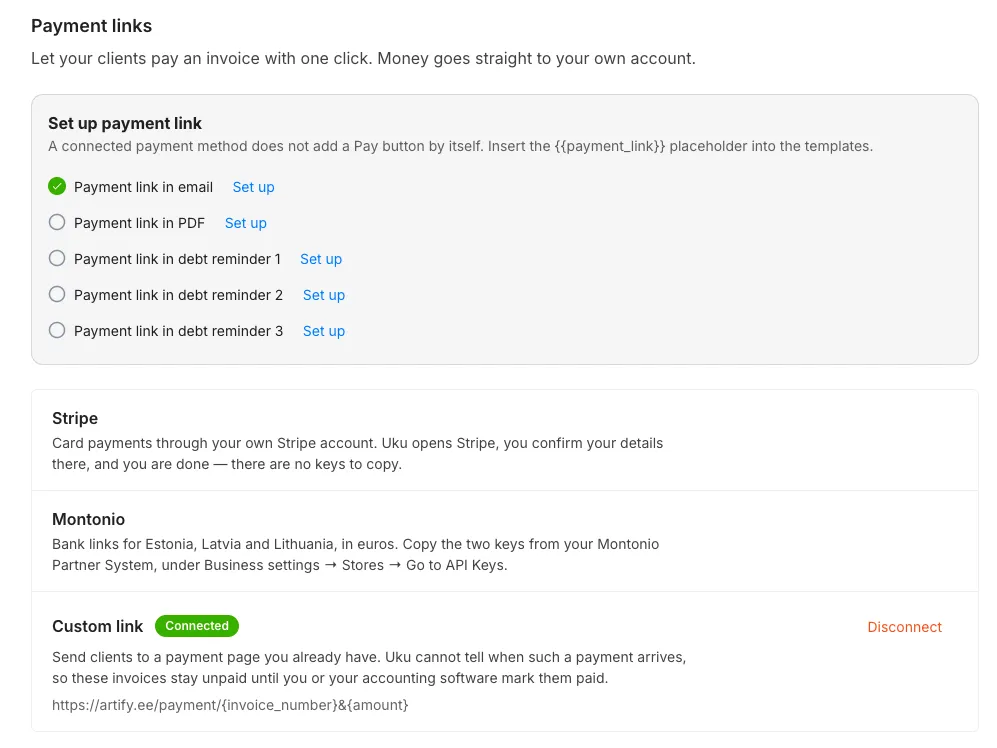Open Set up for Payment link in email

[253, 187]
